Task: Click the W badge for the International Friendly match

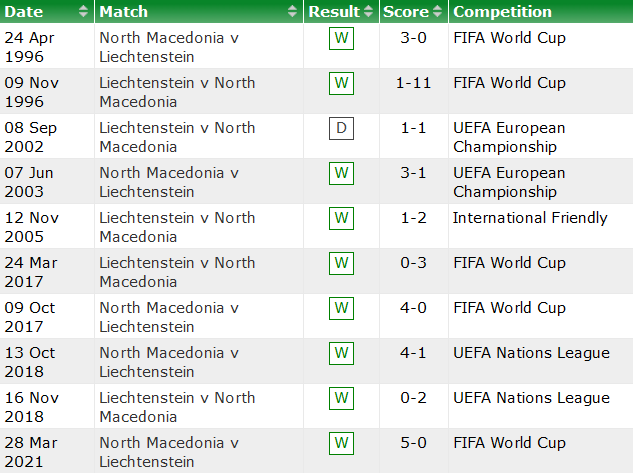Action: [342, 219]
